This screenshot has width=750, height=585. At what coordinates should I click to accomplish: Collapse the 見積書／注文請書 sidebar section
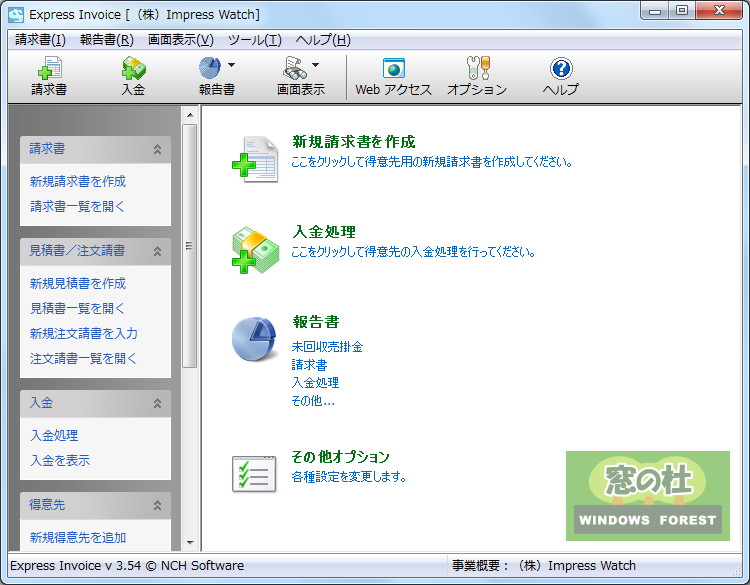[157, 251]
